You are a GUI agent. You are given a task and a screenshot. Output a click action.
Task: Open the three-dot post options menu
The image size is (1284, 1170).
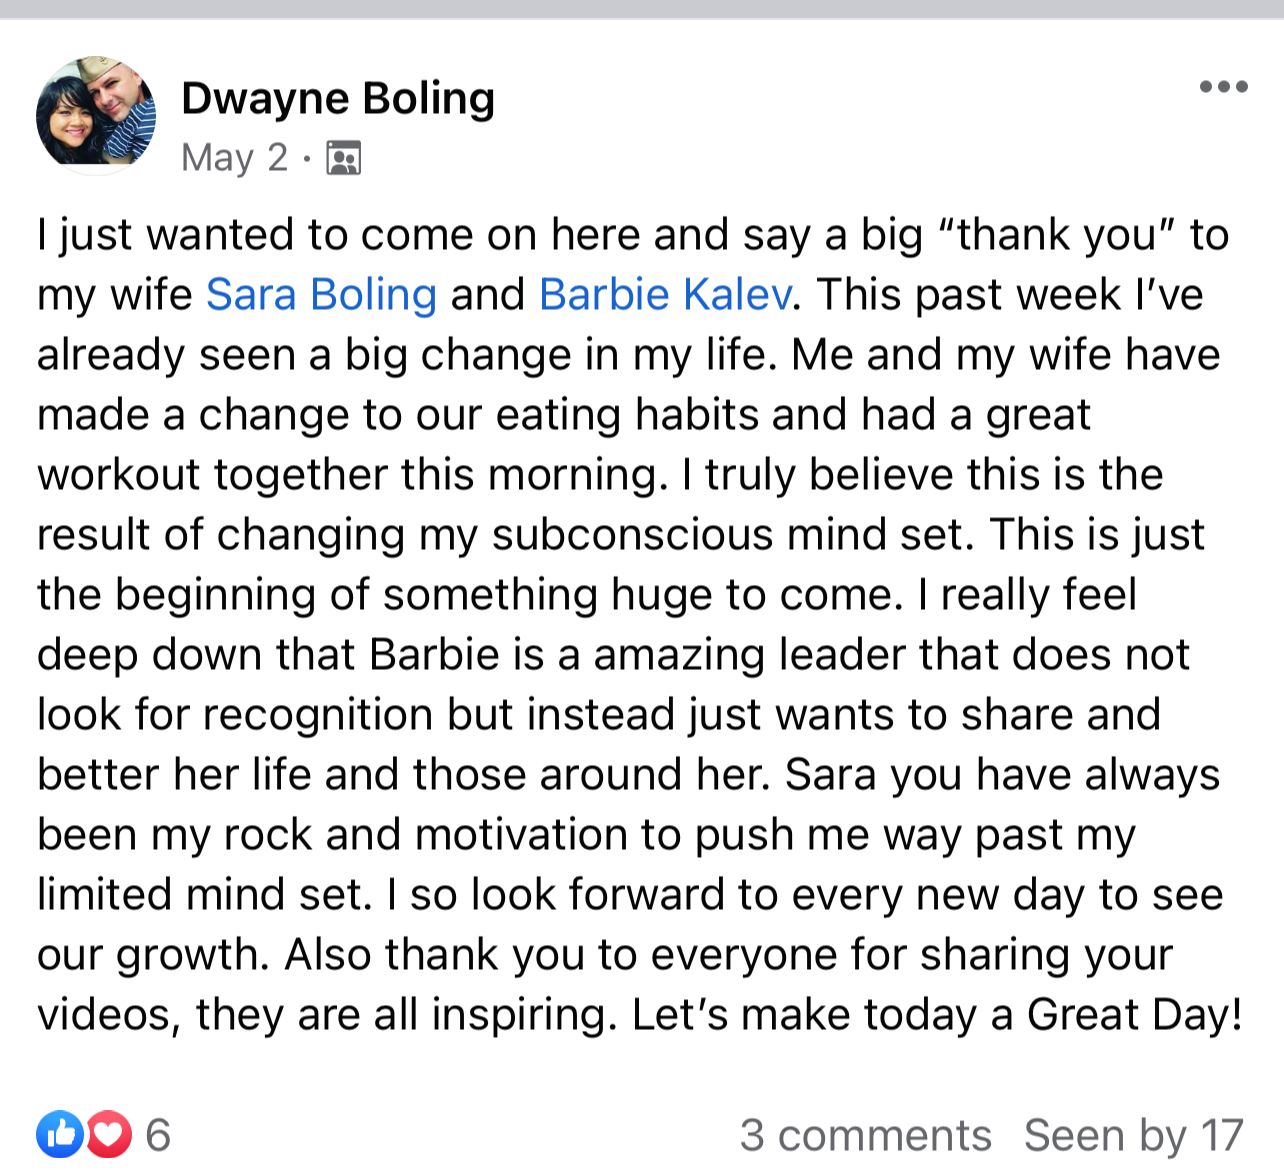click(x=1224, y=87)
